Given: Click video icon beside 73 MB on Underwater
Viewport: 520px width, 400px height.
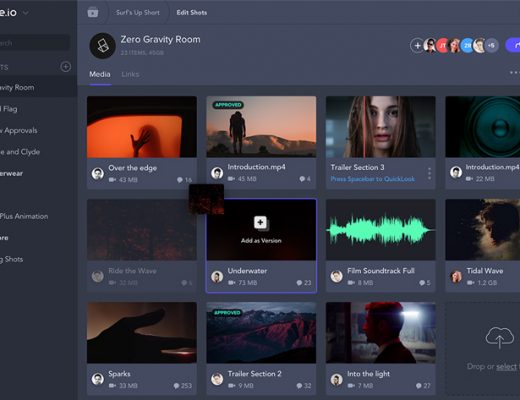Looking at the screenshot, I should (231, 283).
